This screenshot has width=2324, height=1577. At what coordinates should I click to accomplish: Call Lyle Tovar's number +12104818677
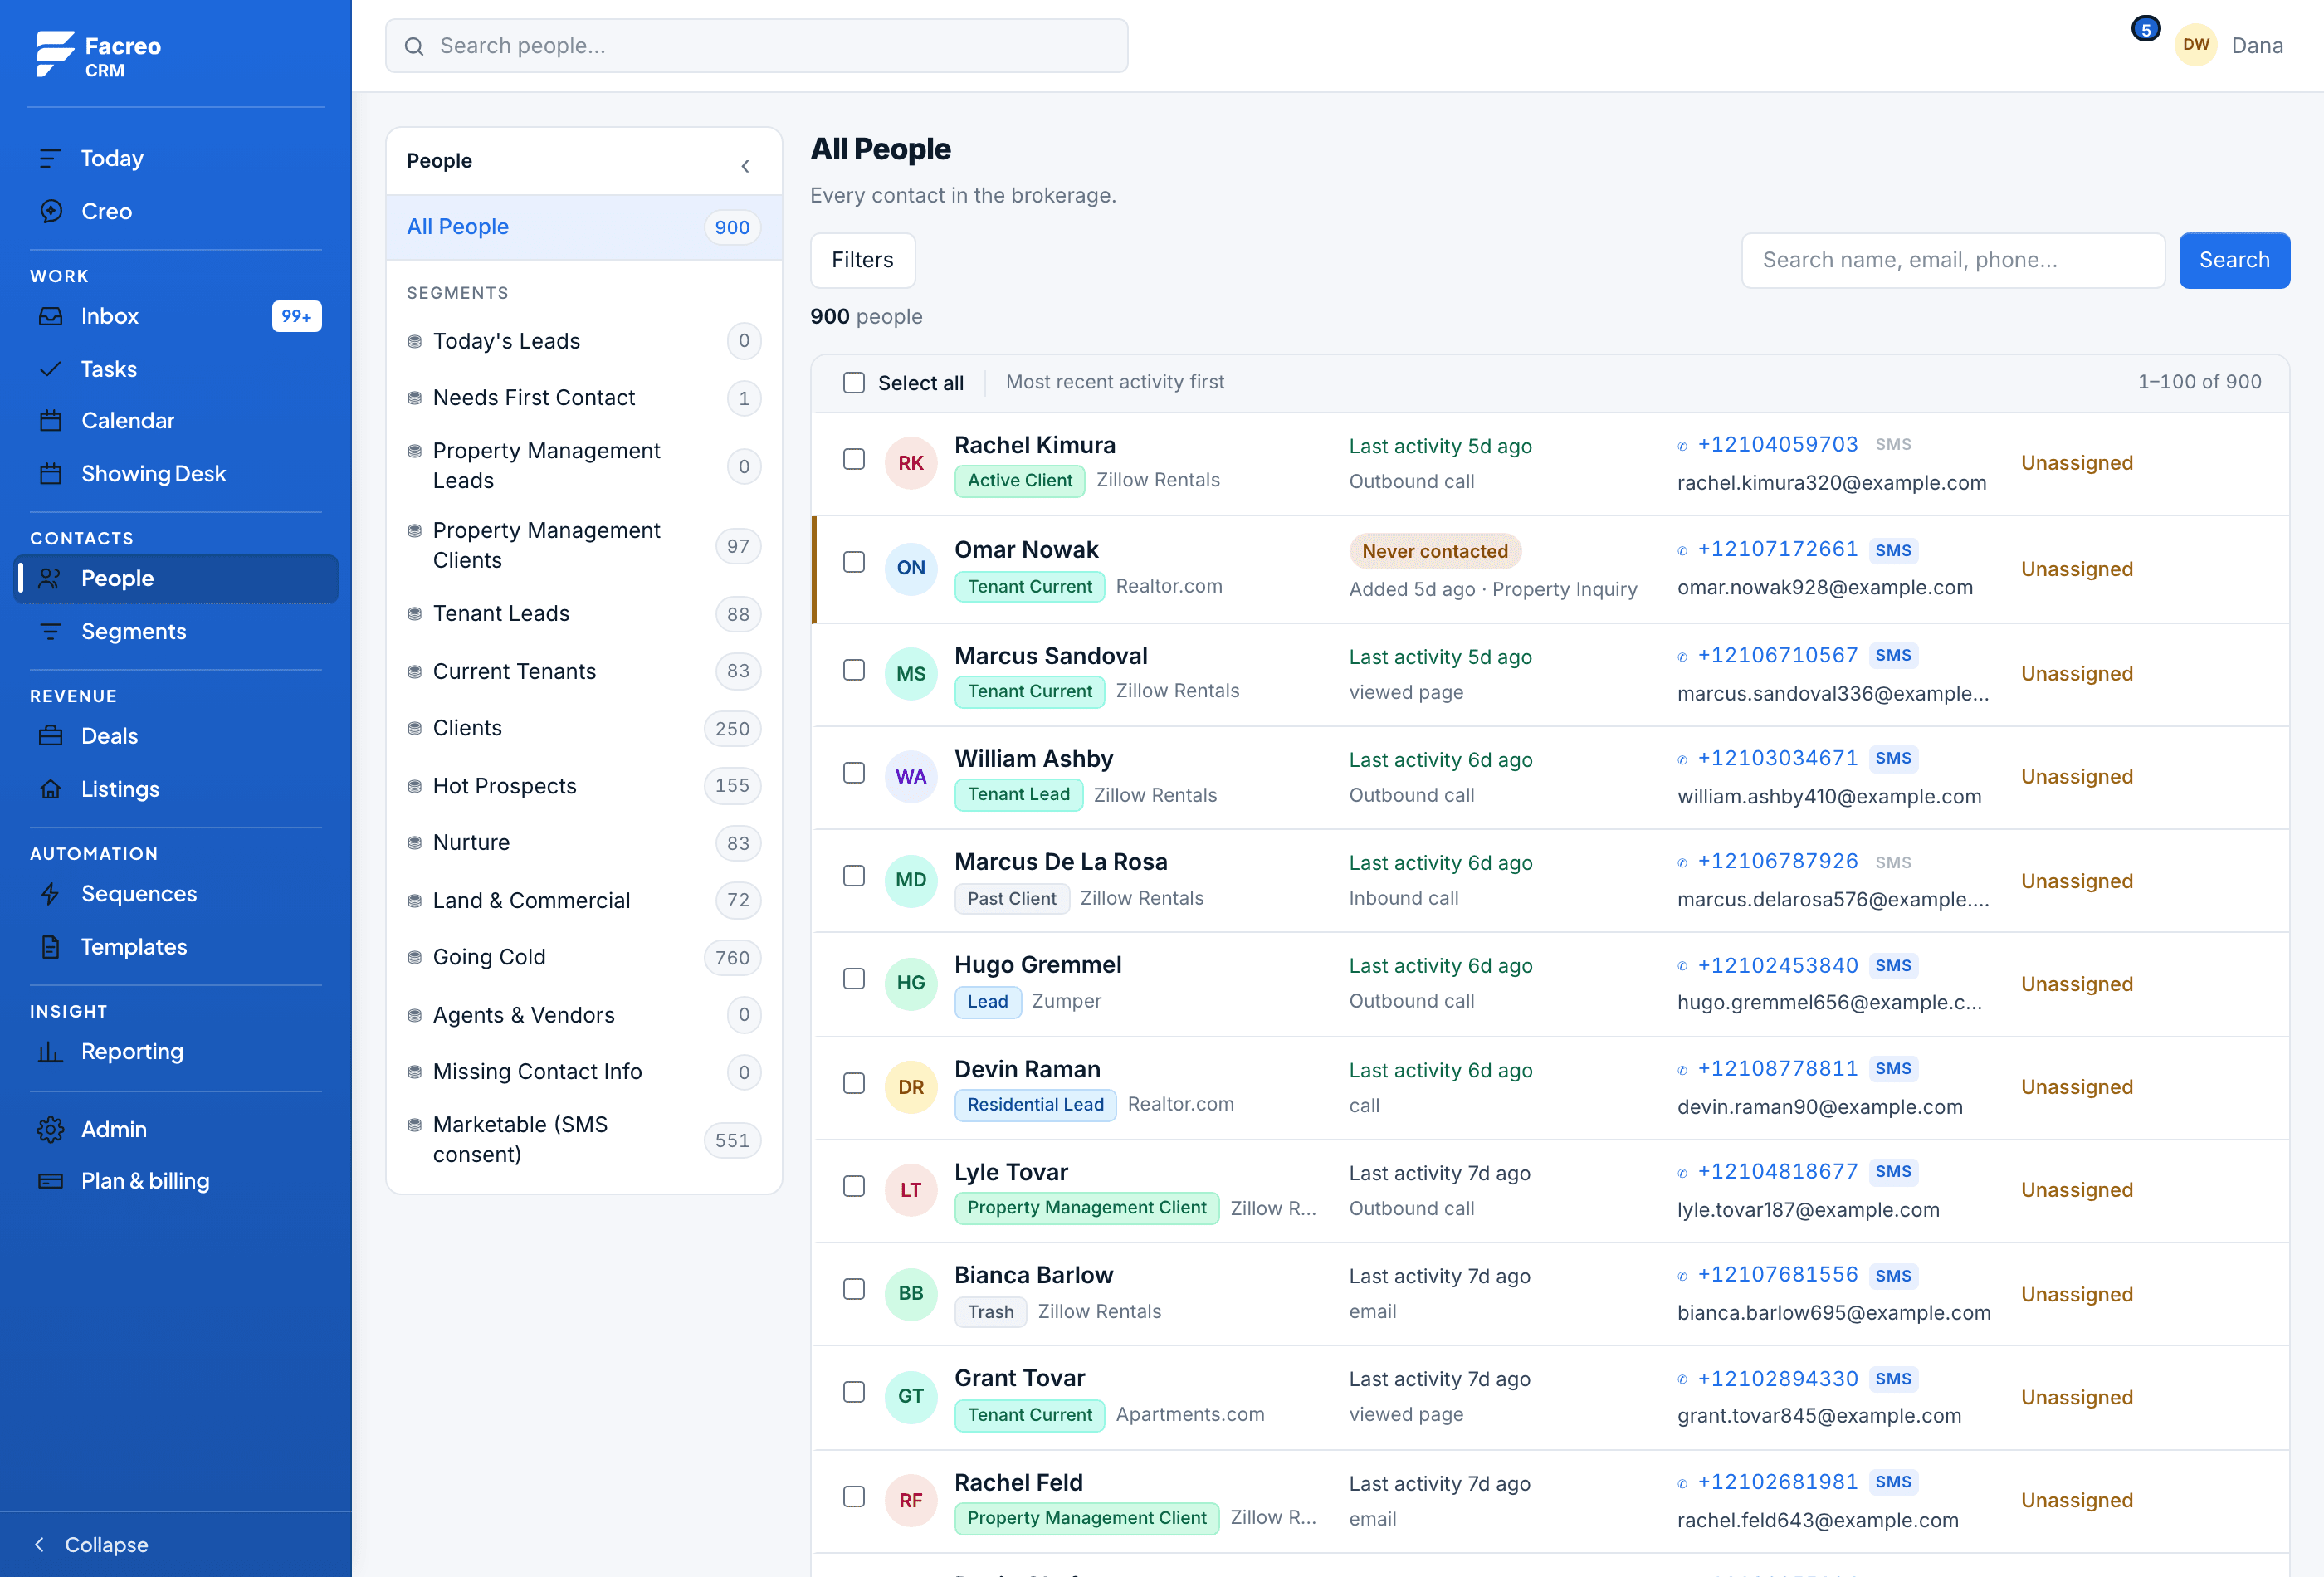pos(1777,1171)
